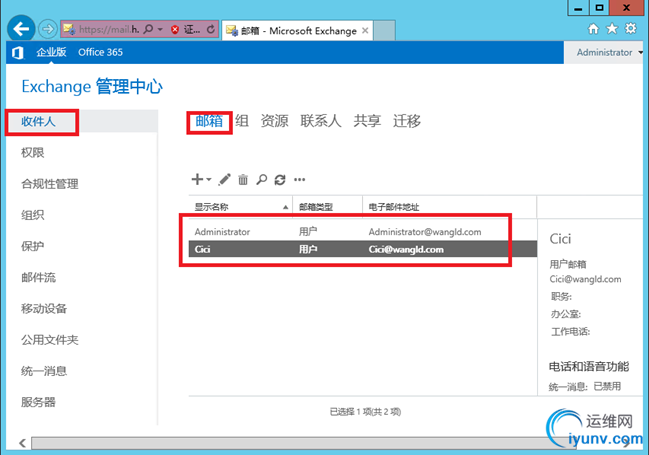Select the Administrator mailbox row
649x455 pixels.
[x=363, y=232]
